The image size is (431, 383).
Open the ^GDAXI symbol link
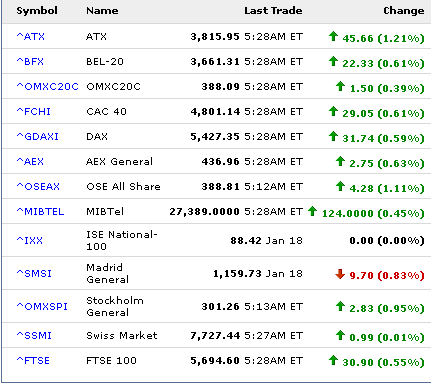(37, 136)
